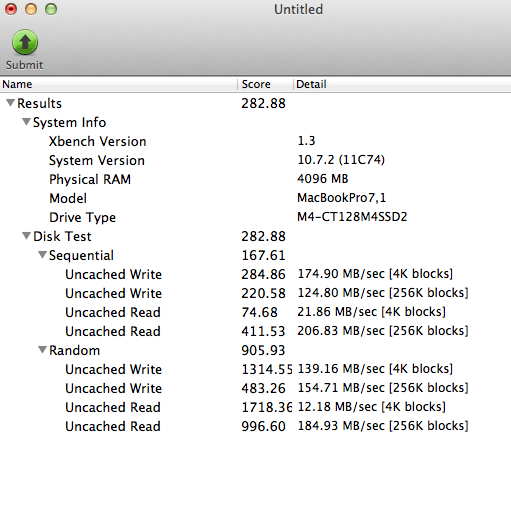
Task: Select Uncached Write row scoring 220.58
Action: tap(255, 293)
